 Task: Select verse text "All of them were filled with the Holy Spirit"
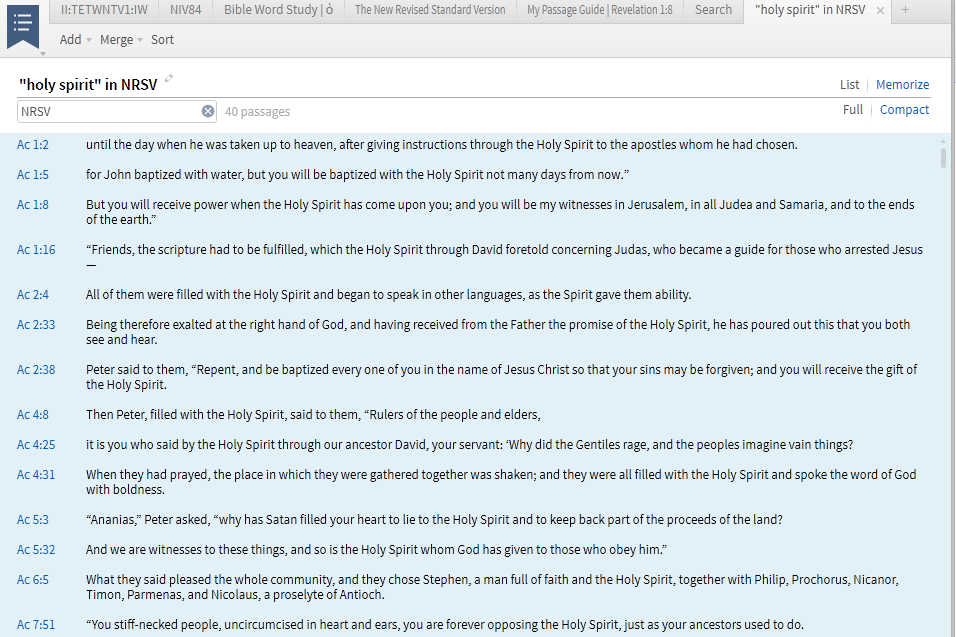click(198, 294)
